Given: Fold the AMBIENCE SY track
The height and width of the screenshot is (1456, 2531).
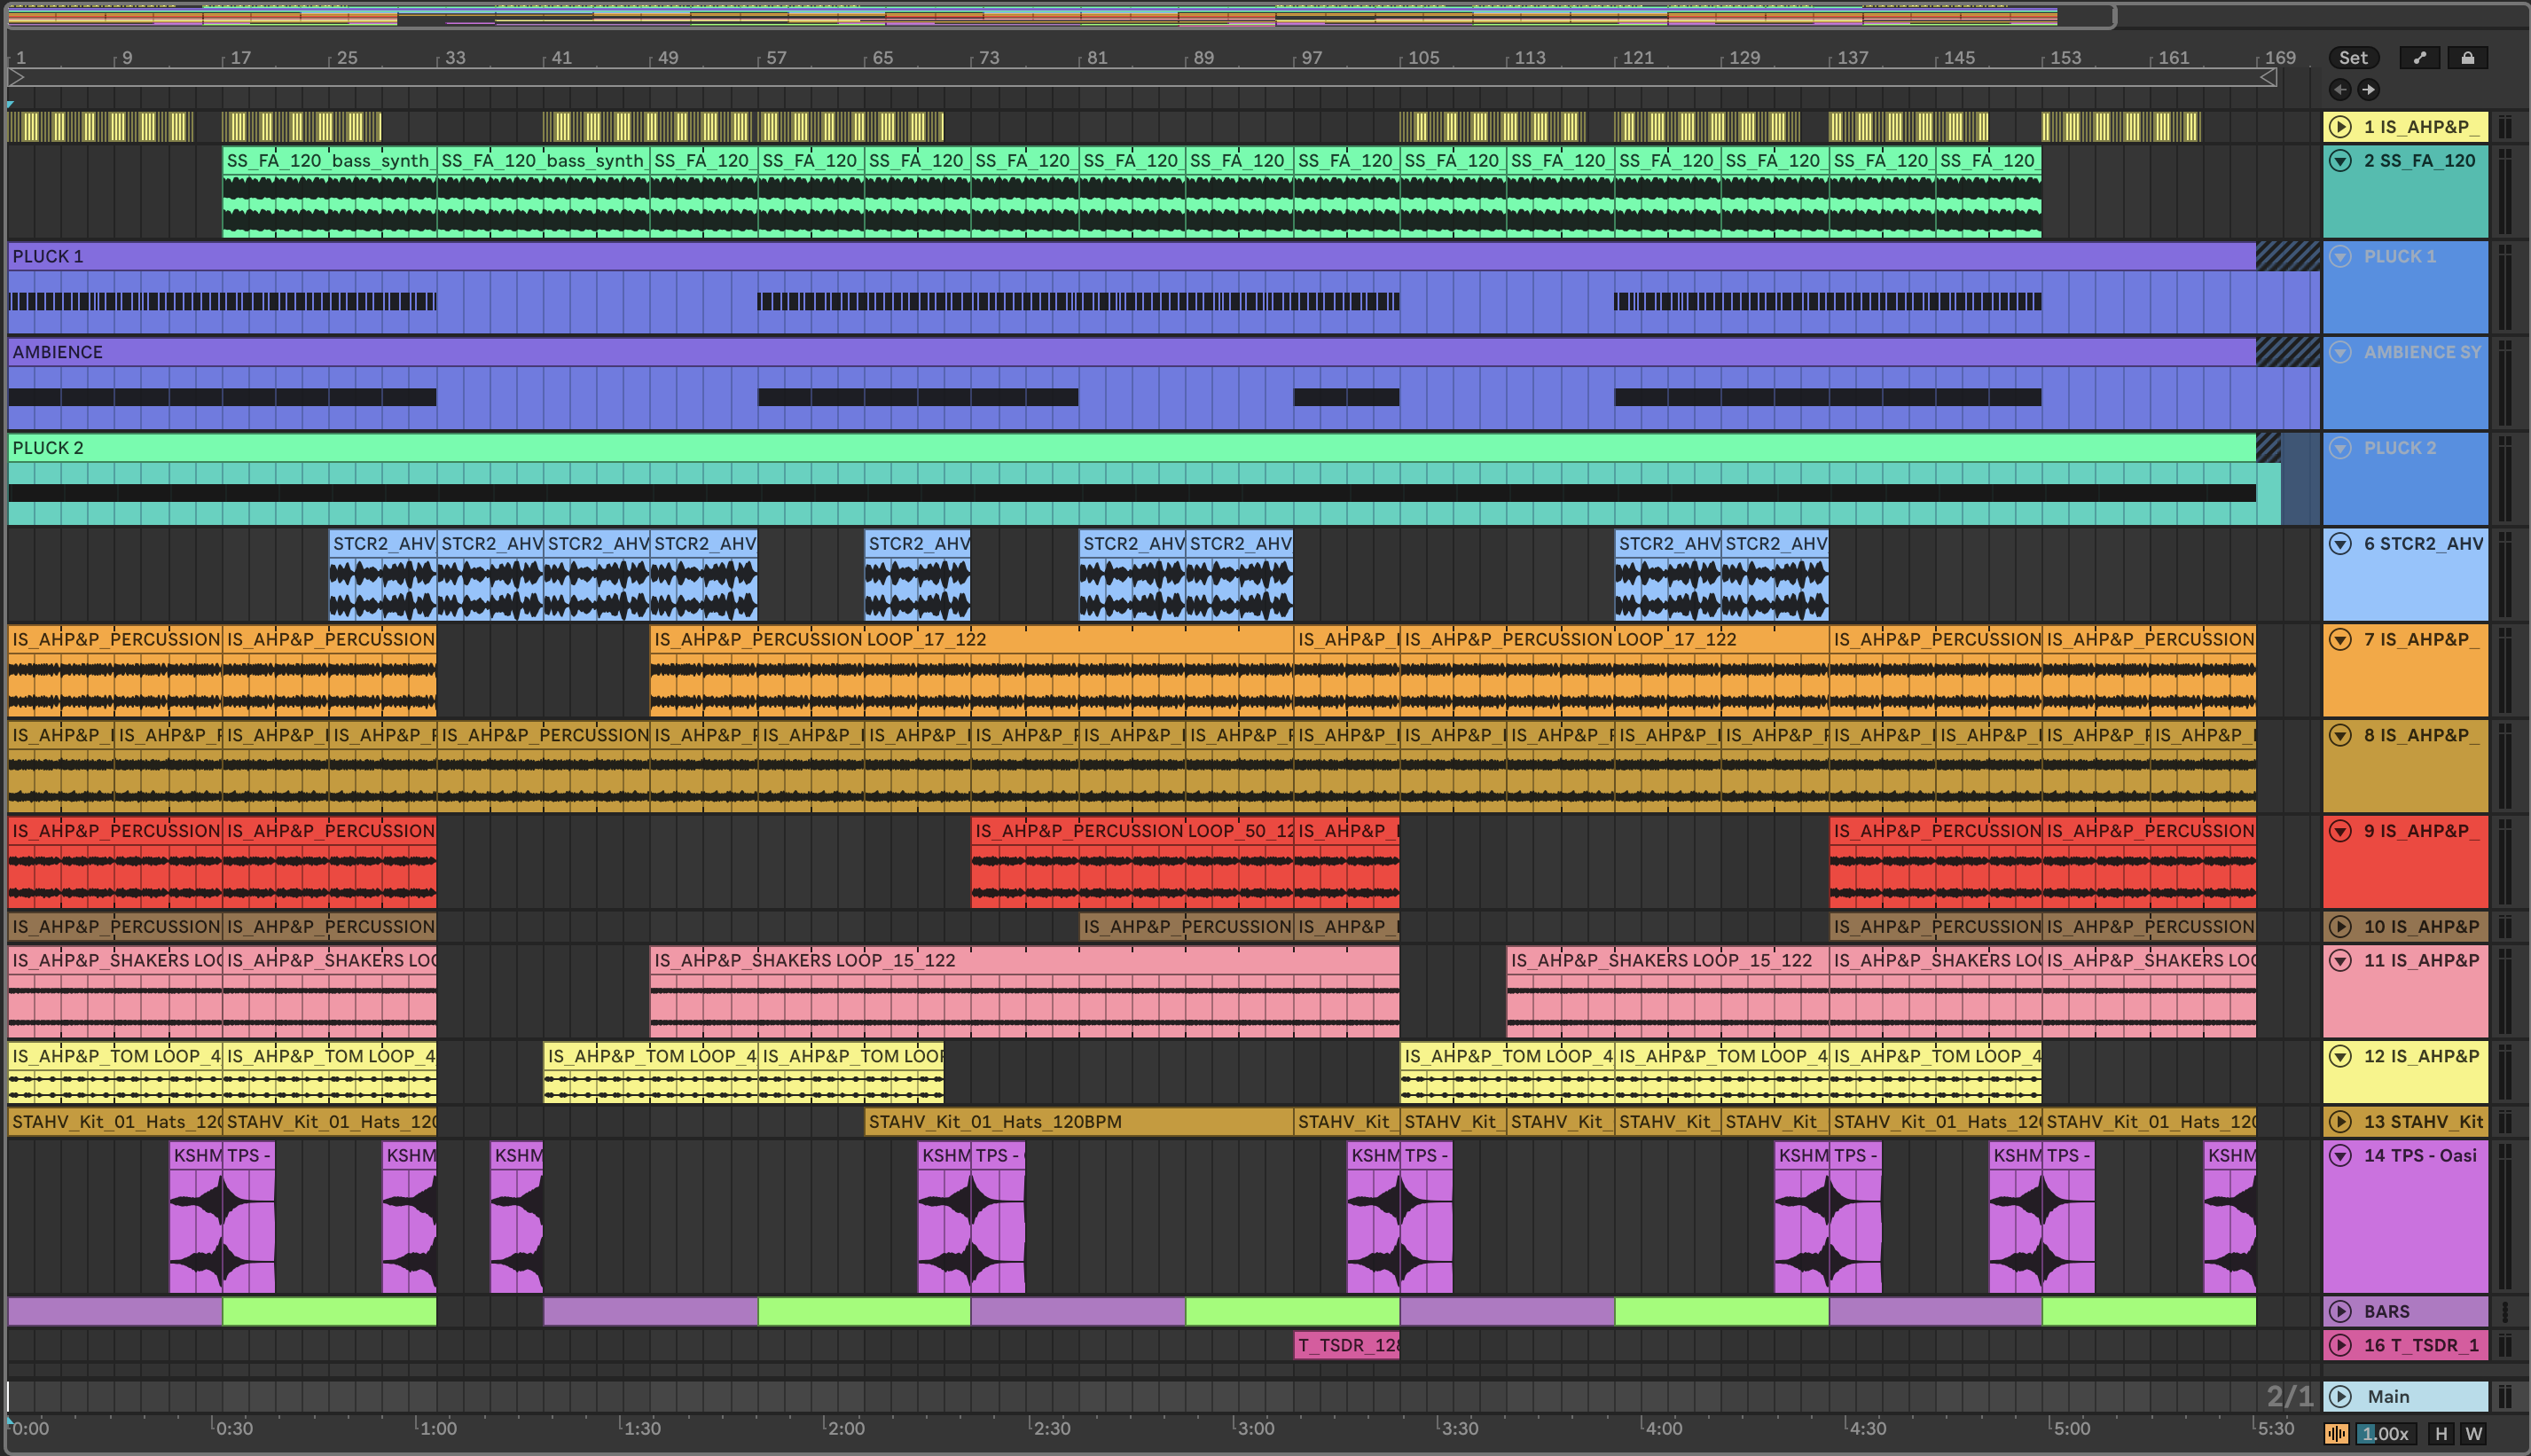Looking at the screenshot, I should pyautogui.click(x=2340, y=352).
